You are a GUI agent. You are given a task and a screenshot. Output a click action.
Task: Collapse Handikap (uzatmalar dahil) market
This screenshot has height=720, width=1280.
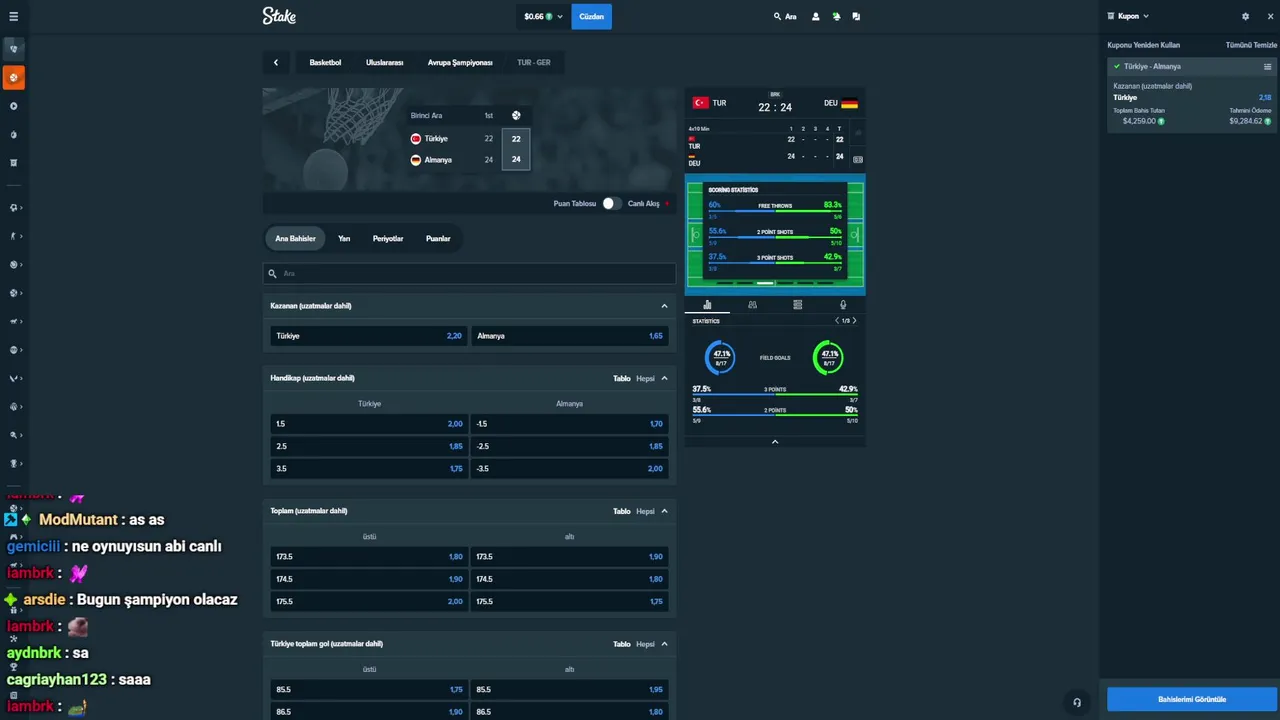click(x=664, y=378)
